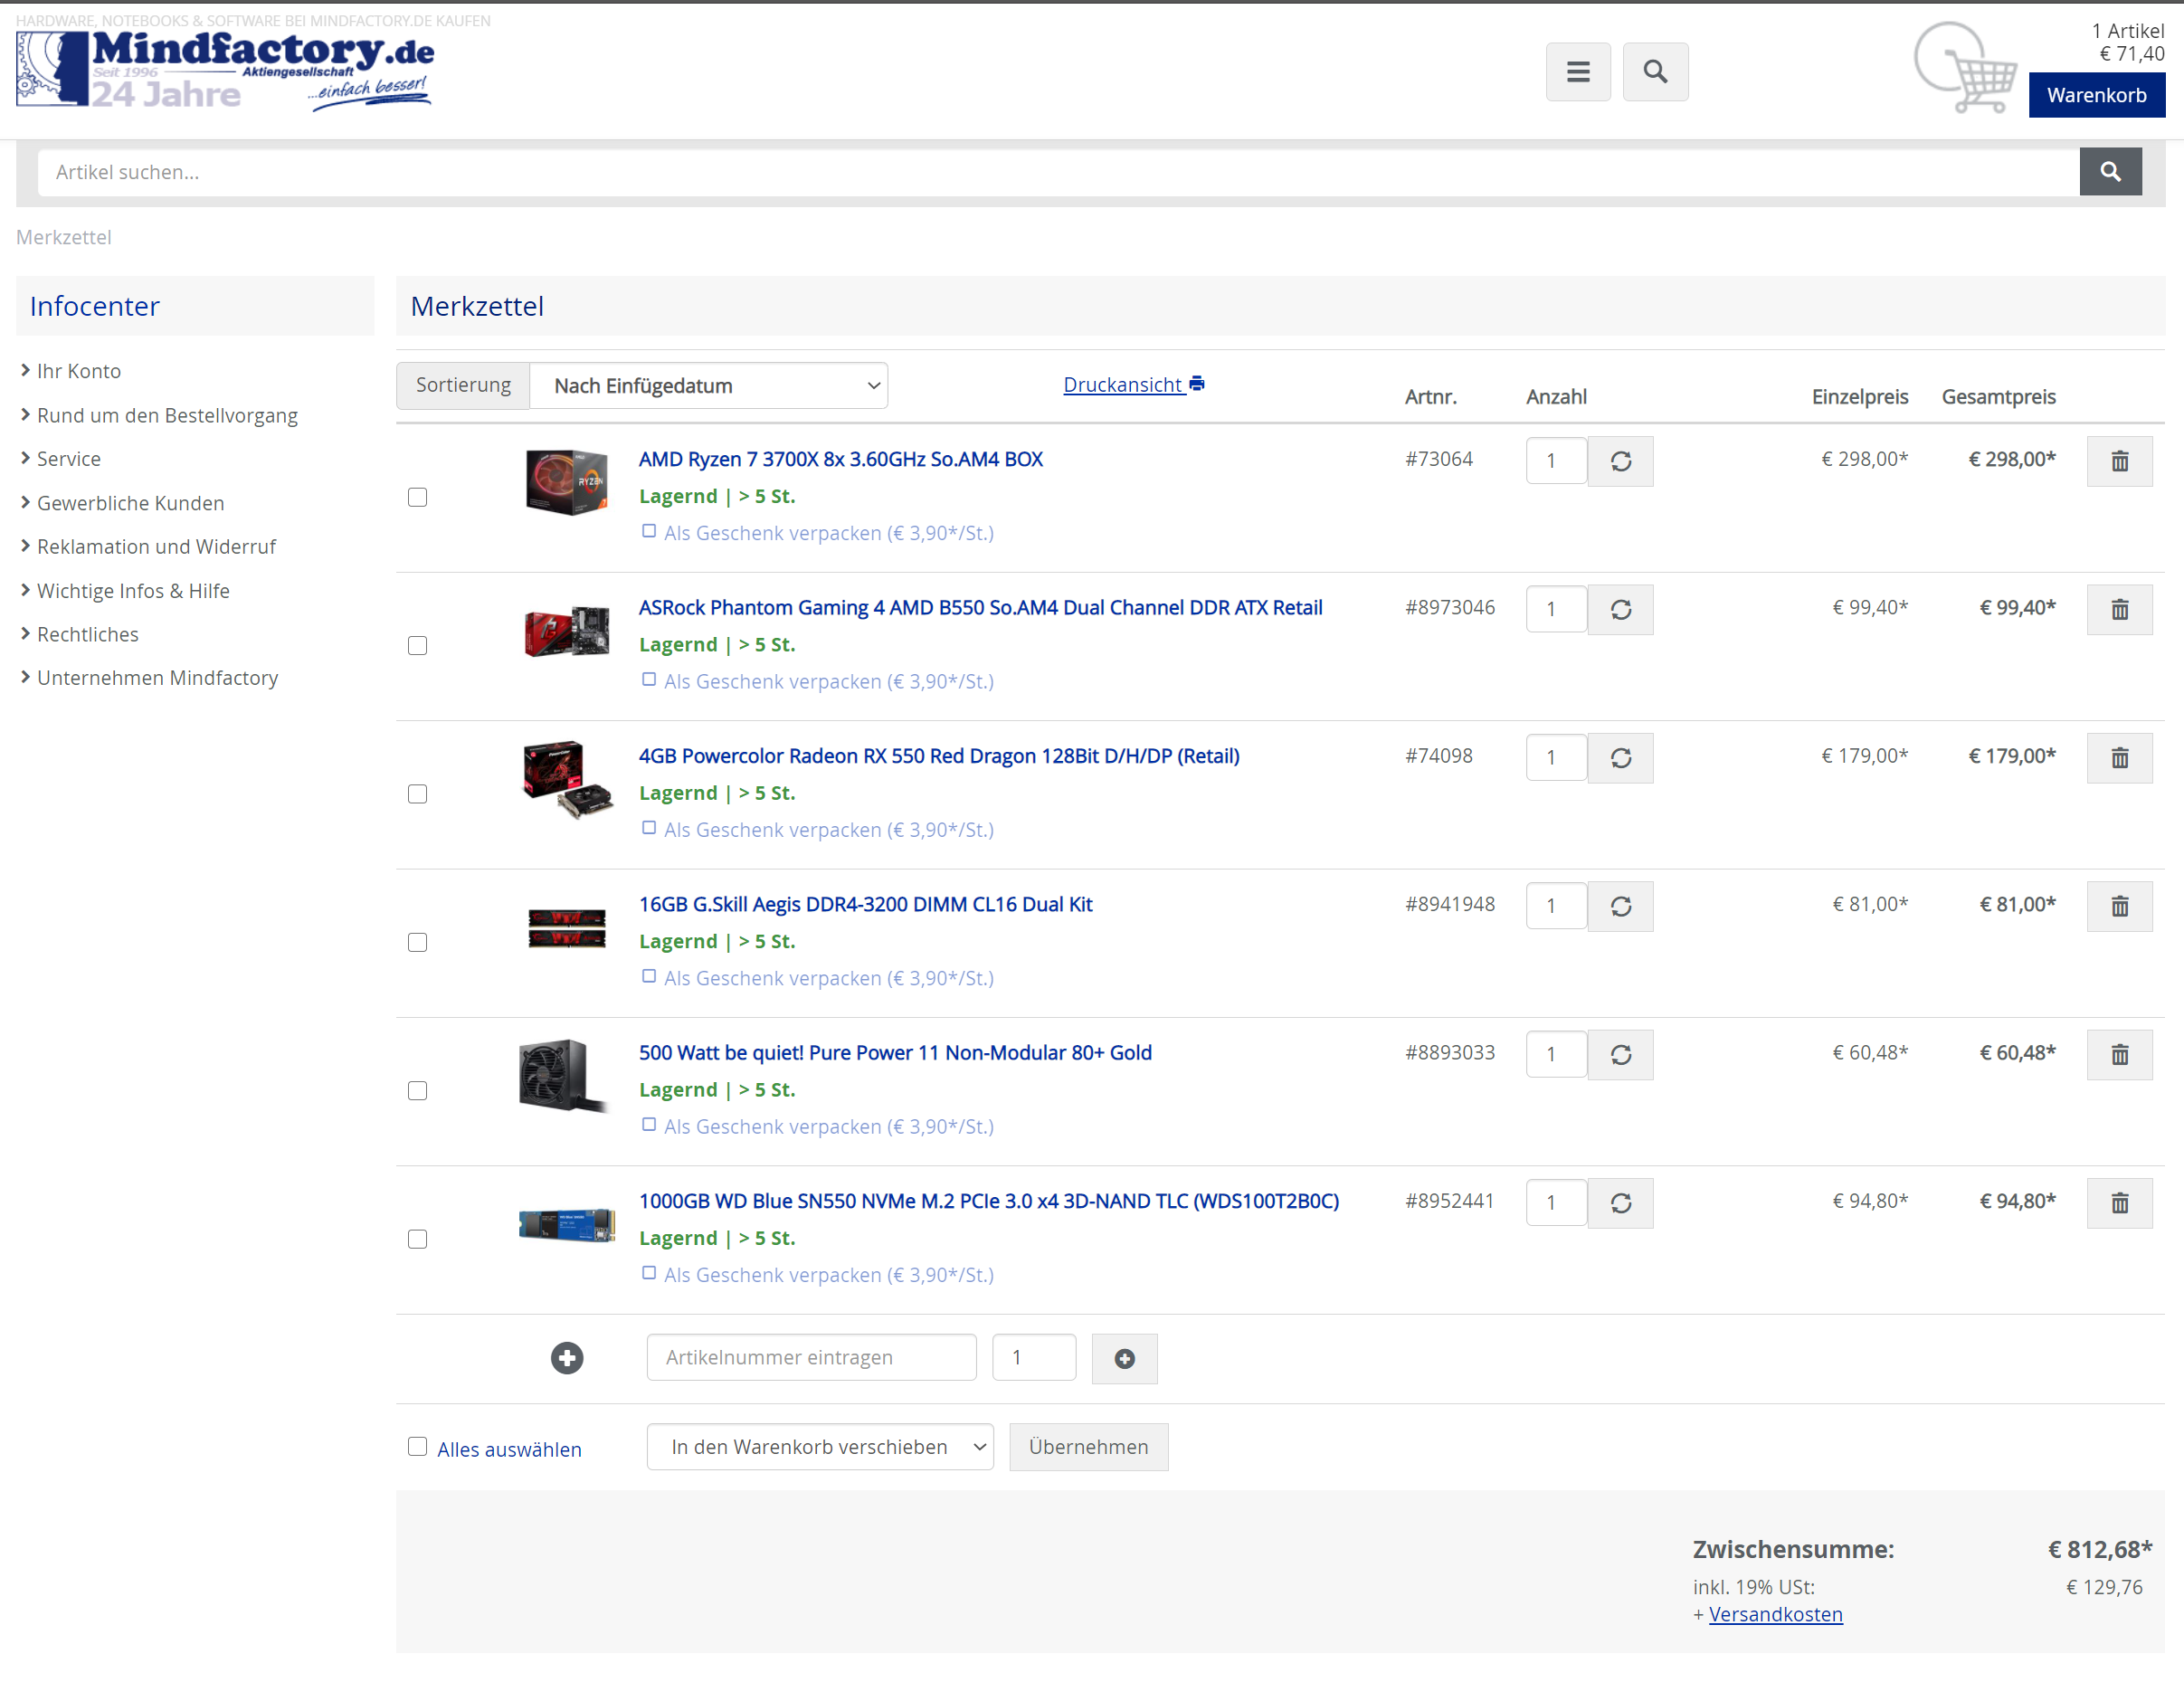Open Reklamation und Widerruf menu entry
This screenshot has height=1682, width=2184.
point(156,547)
